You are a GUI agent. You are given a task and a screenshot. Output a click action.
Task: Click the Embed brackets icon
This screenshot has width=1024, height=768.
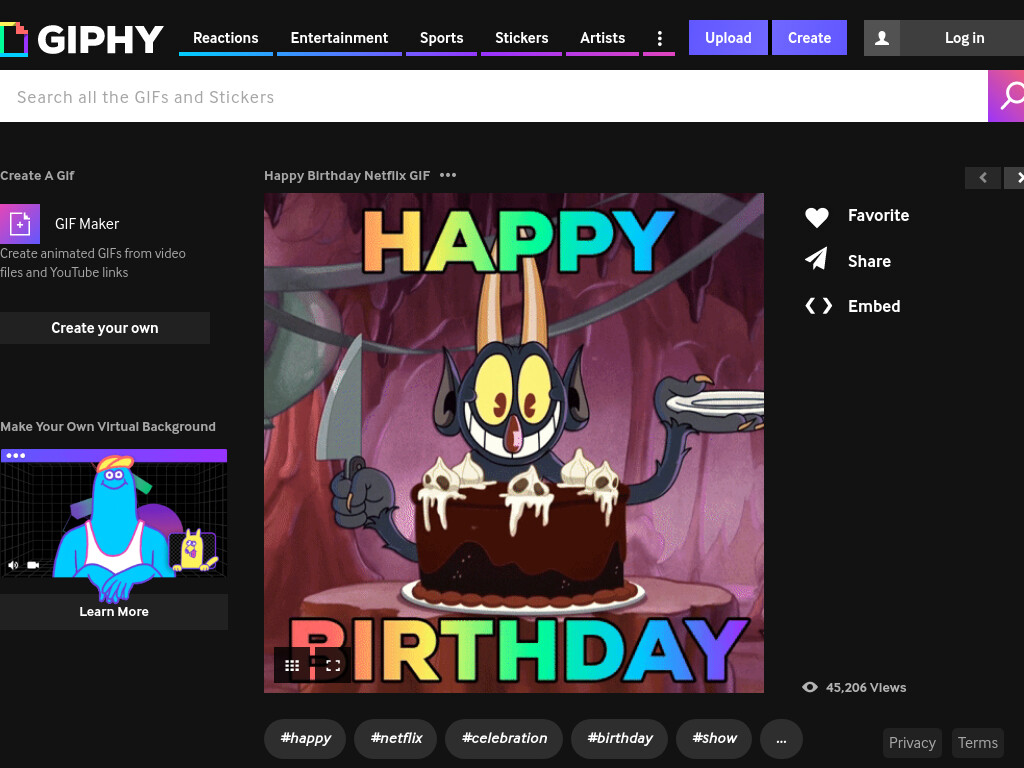(818, 306)
